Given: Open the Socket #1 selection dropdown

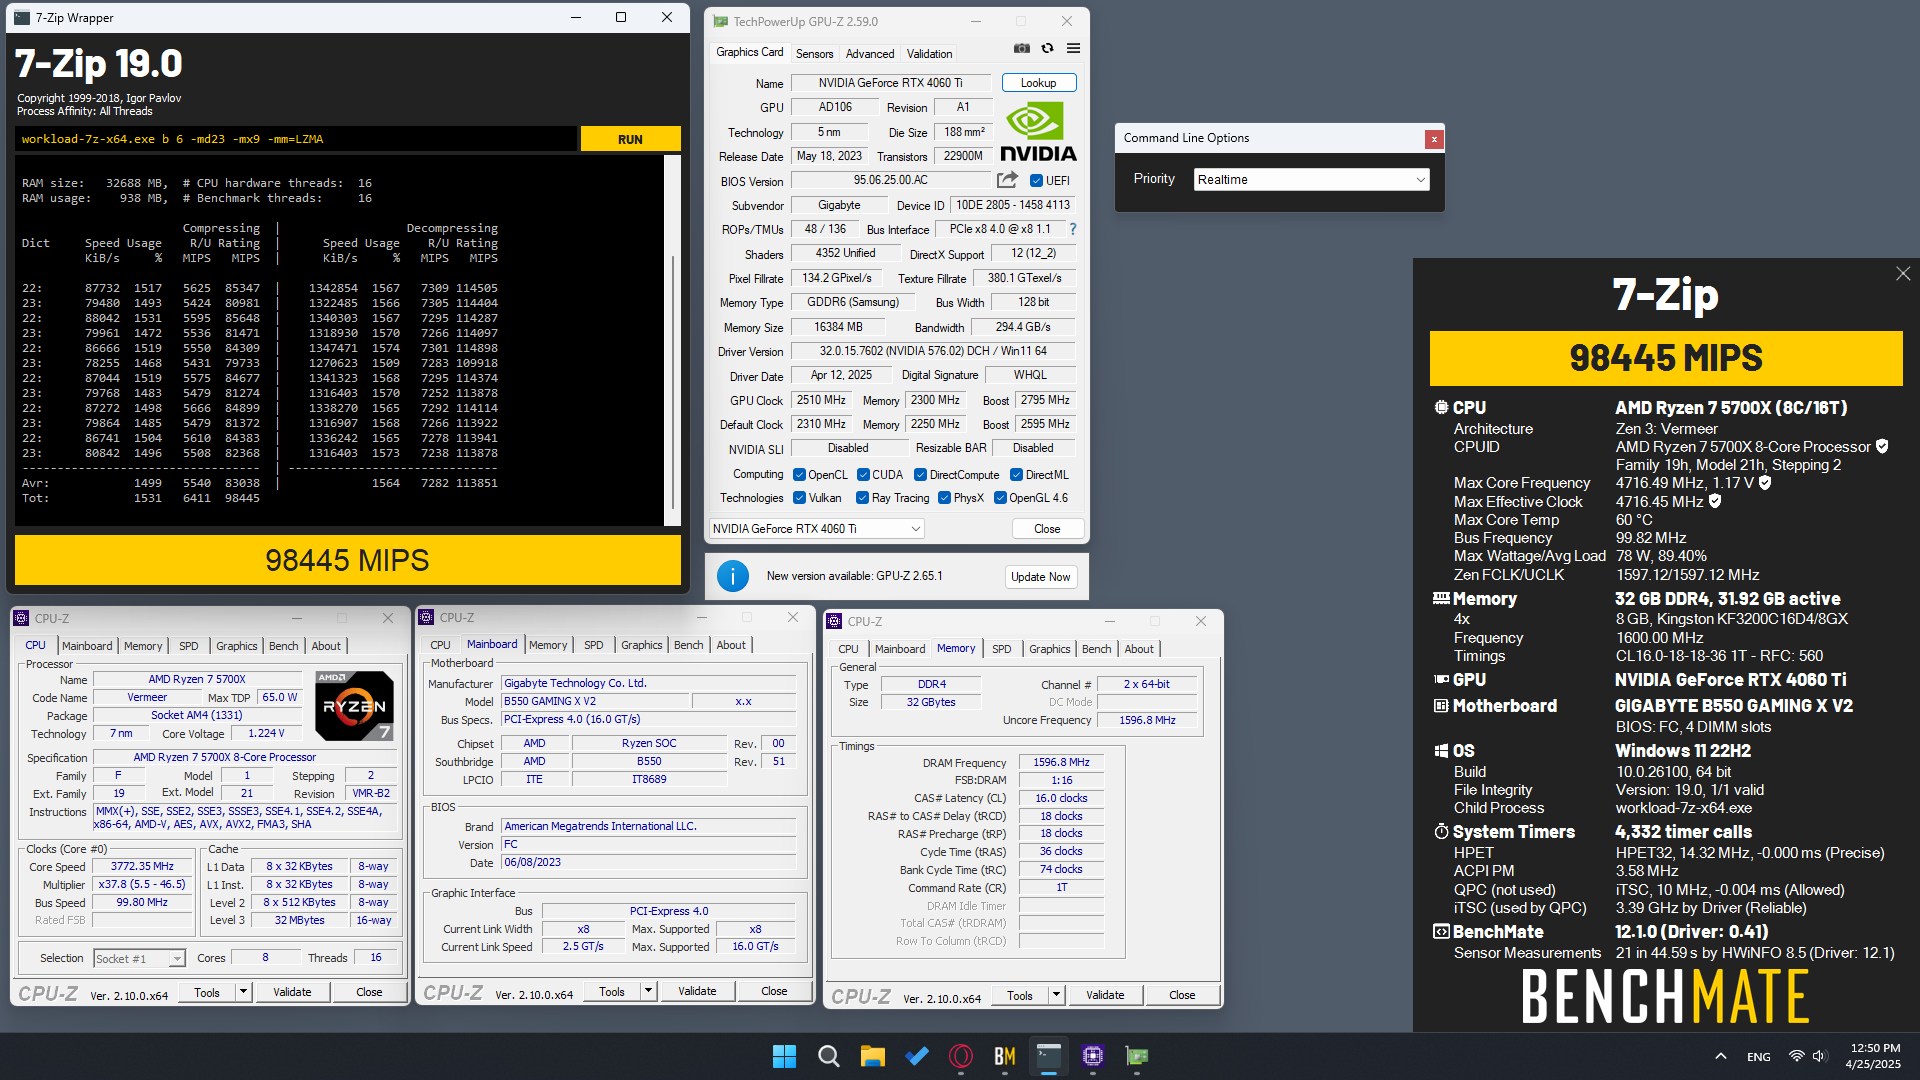Looking at the screenshot, I should click(x=139, y=958).
